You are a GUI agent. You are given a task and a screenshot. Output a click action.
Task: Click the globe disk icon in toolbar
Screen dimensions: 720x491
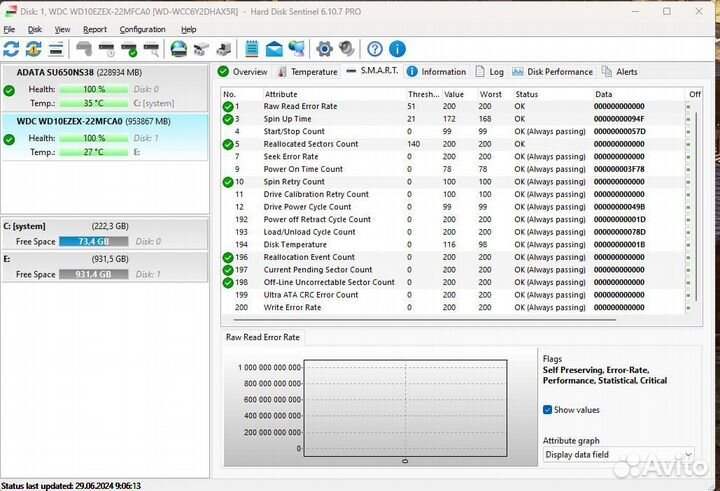(x=179, y=49)
